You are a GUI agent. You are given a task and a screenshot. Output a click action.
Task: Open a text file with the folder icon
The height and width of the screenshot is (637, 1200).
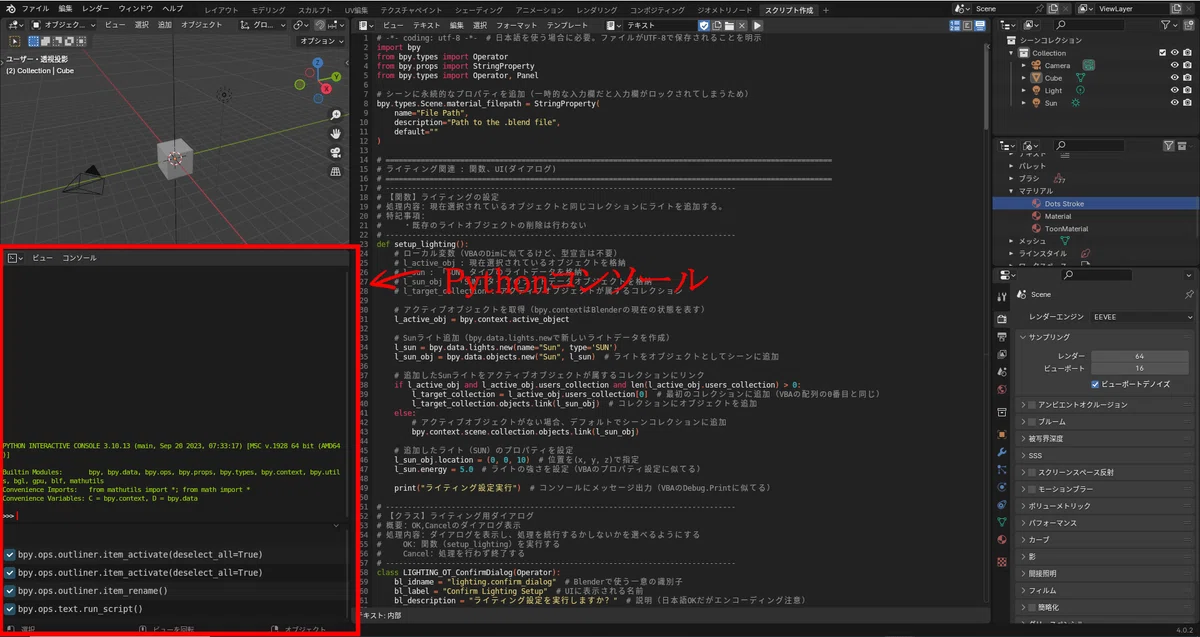pos(729,25)
